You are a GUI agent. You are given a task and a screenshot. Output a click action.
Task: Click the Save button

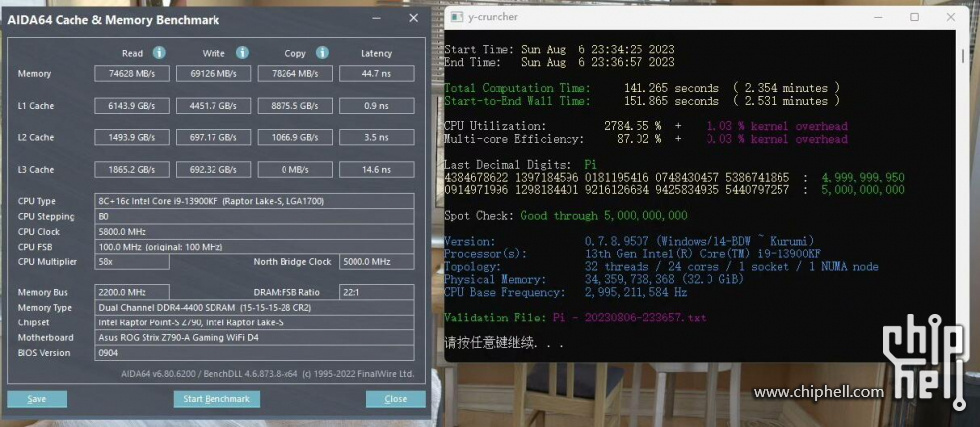pyautogui.click(x=37, y=399)
